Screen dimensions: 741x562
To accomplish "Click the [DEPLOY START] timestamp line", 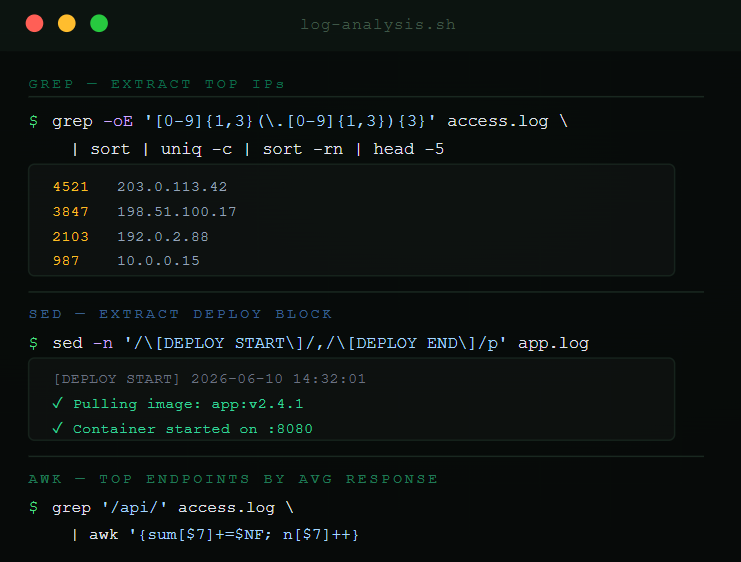I will pyautogui.click(x=209, y=379).
